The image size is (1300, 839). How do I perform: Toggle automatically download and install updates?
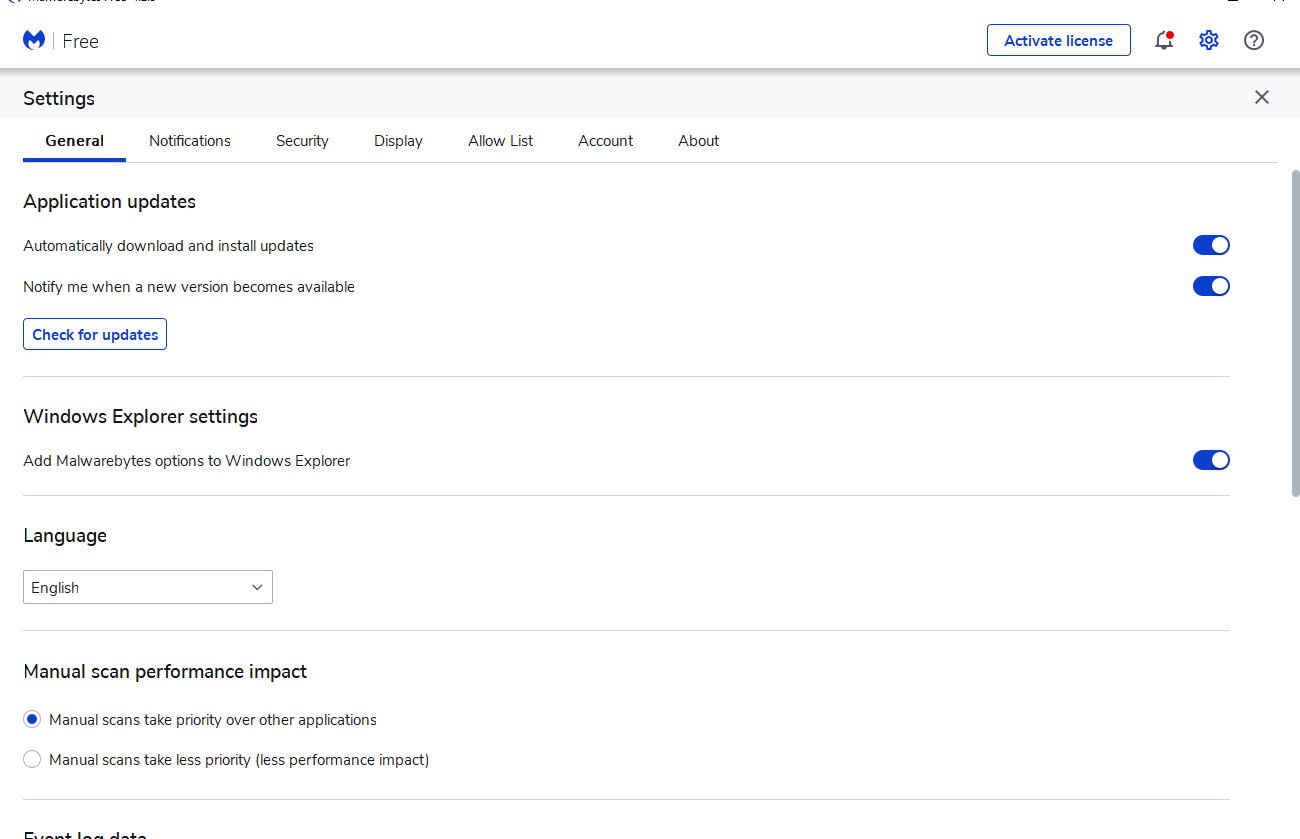(x=1211, y=245)
